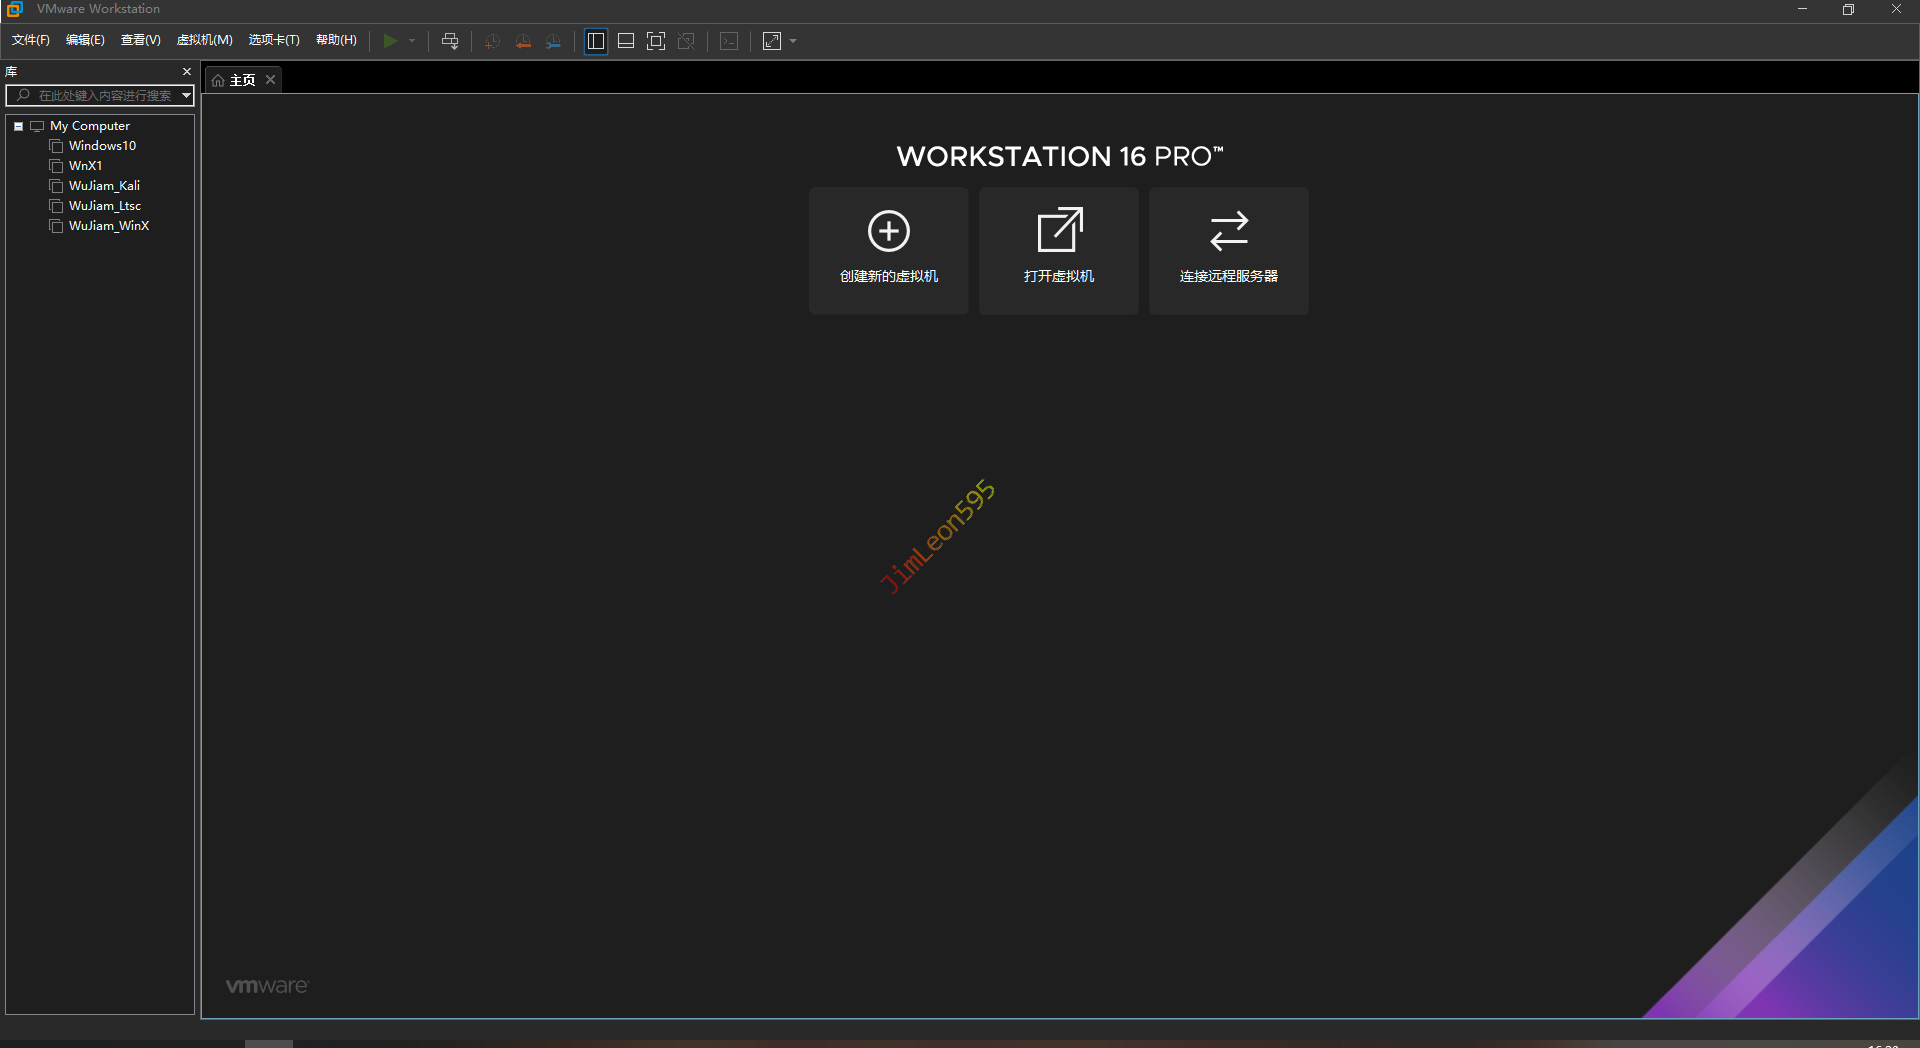Click the green power-on play icon

pos(390,41)
